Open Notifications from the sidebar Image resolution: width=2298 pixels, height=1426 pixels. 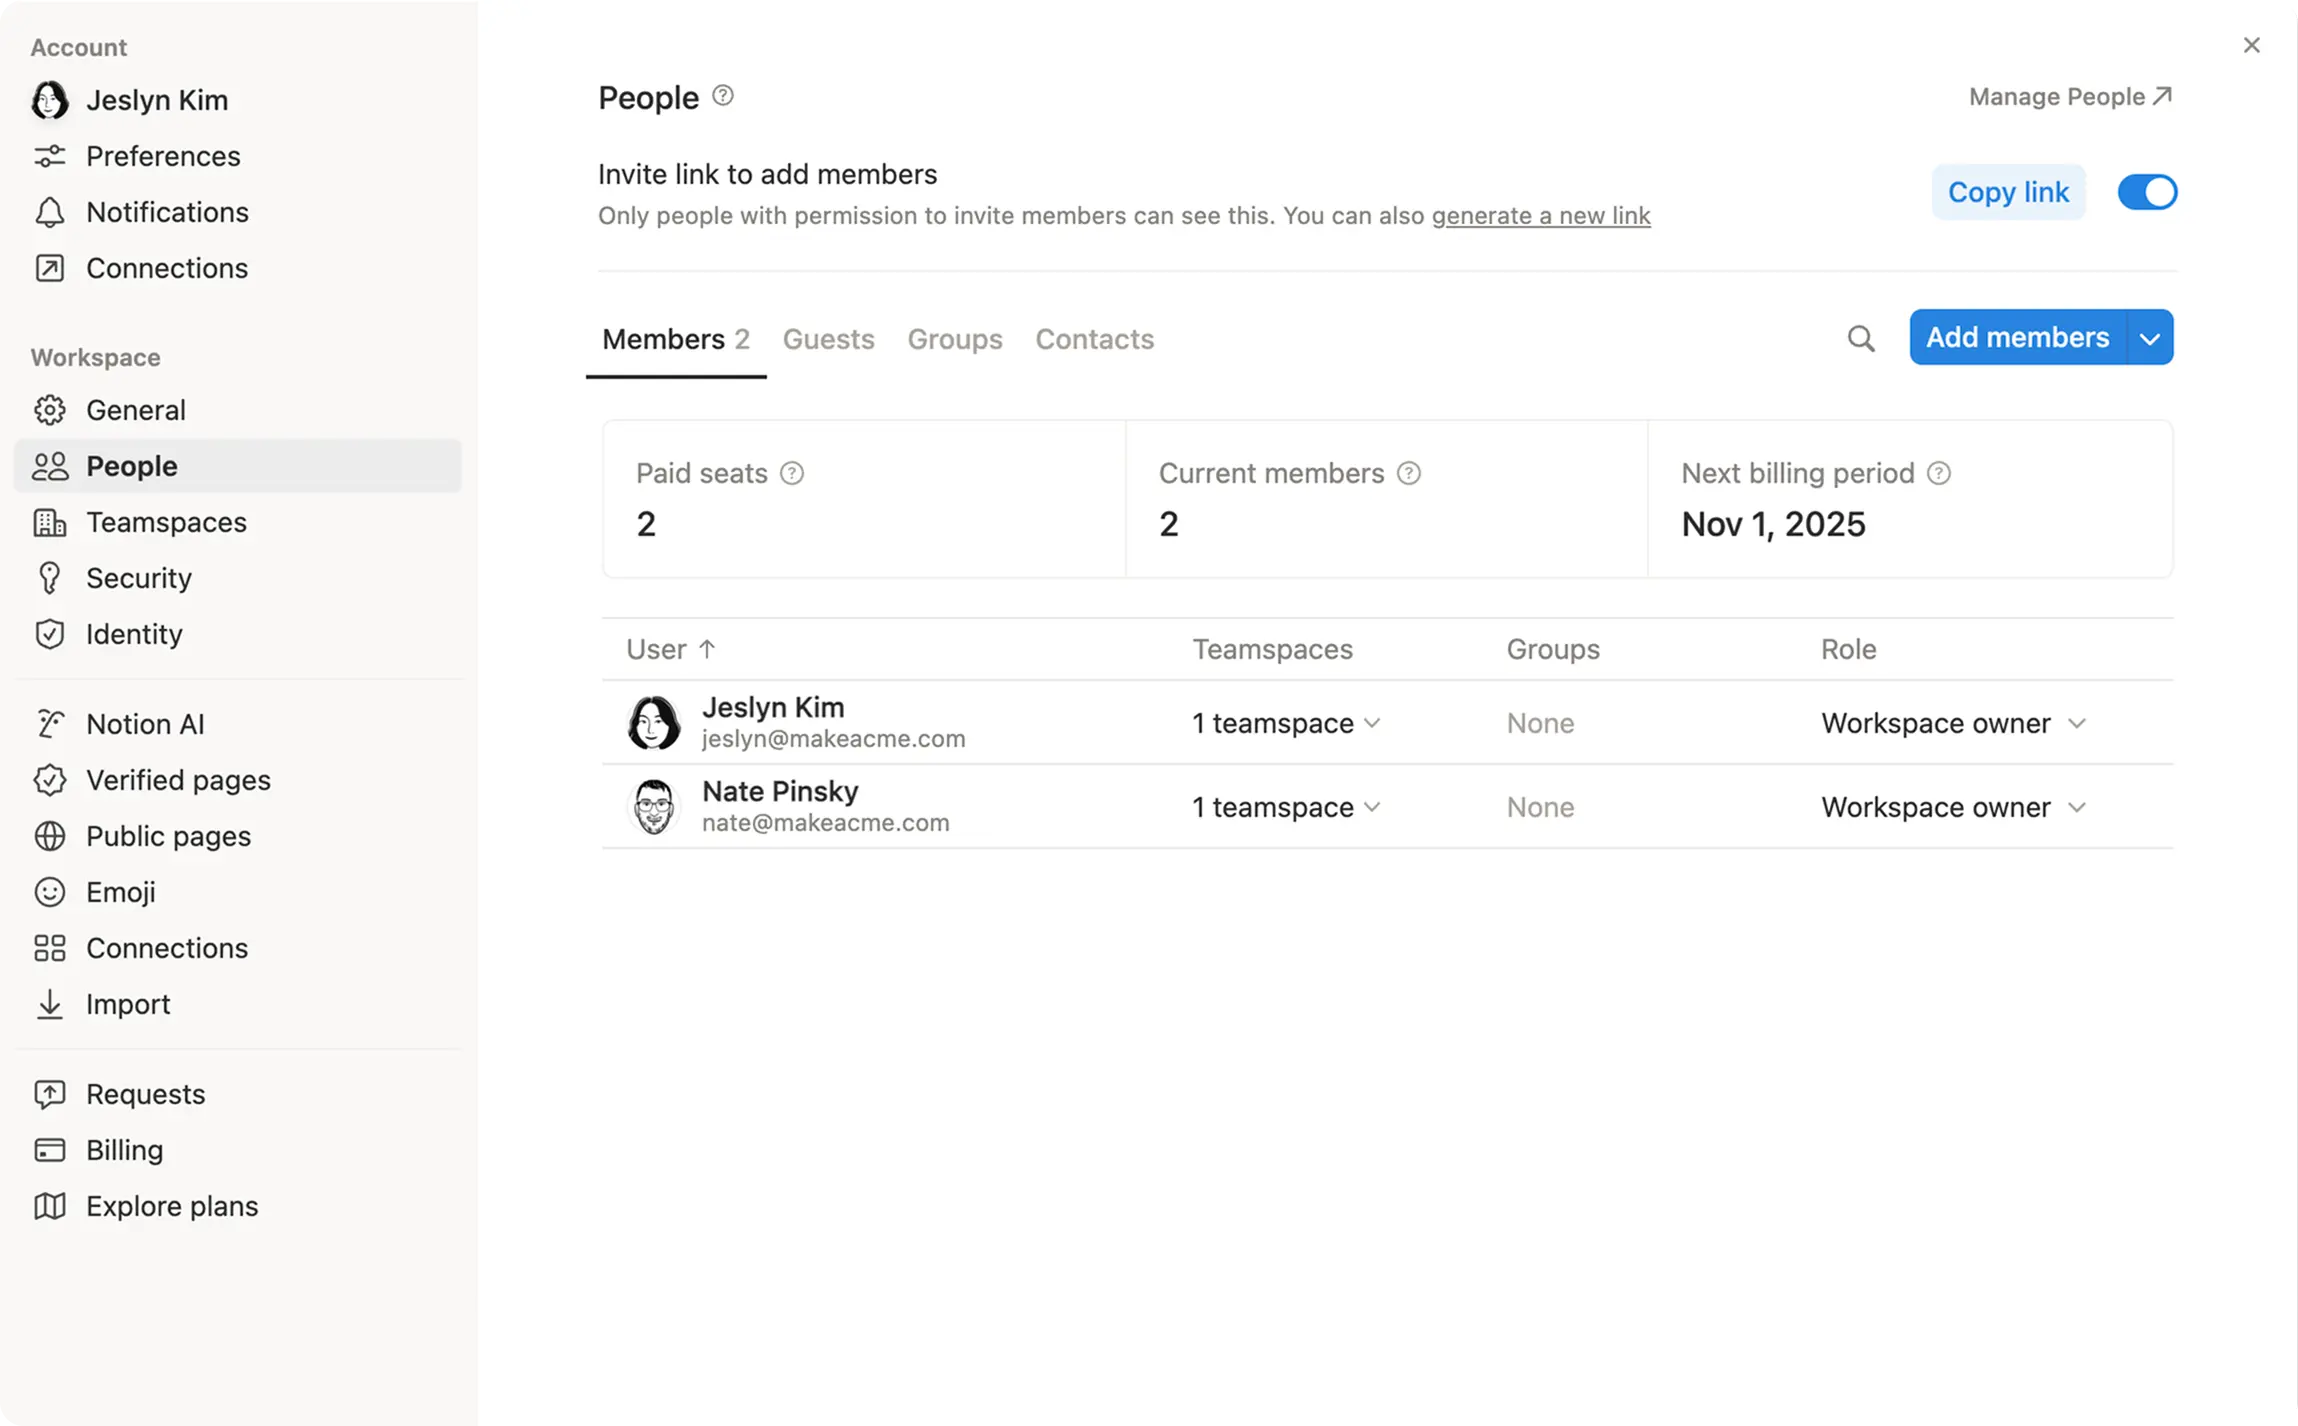[x=166, y=212]
